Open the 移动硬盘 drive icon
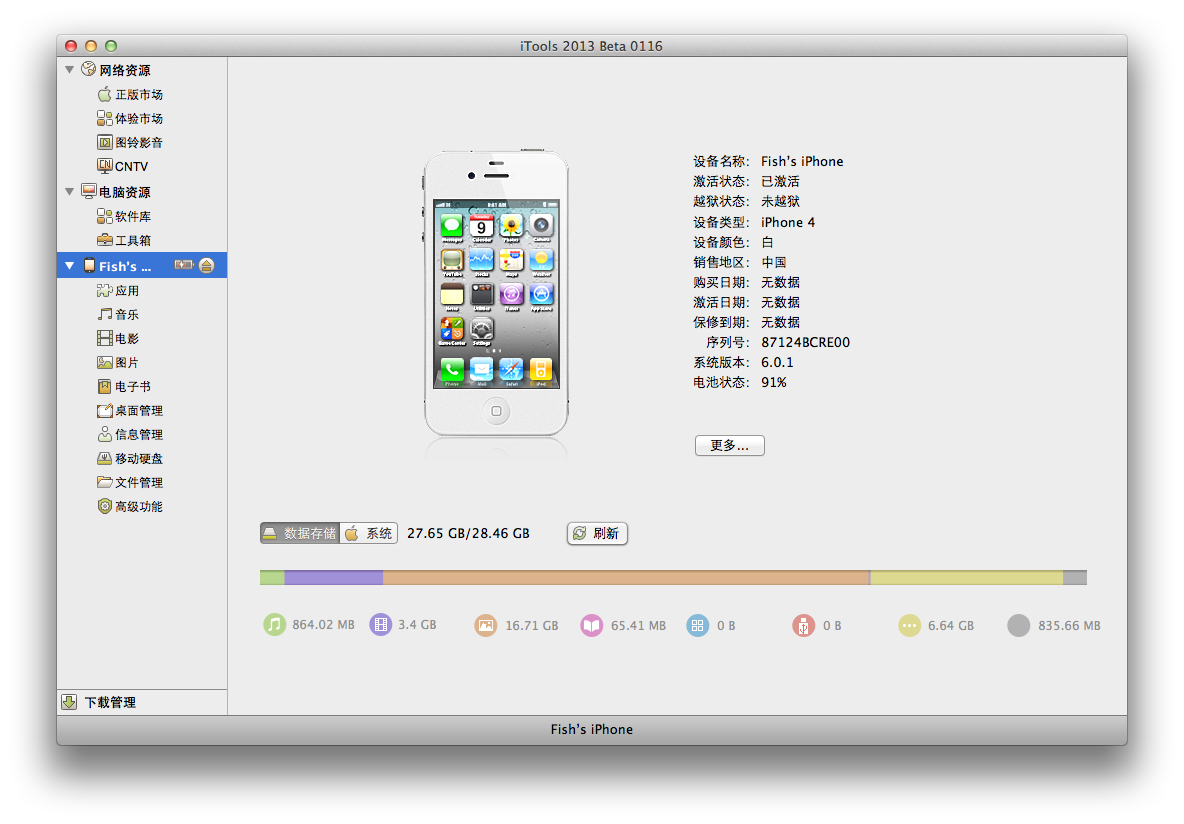Viewport: 1184px width, 824px height. [104, 458]
